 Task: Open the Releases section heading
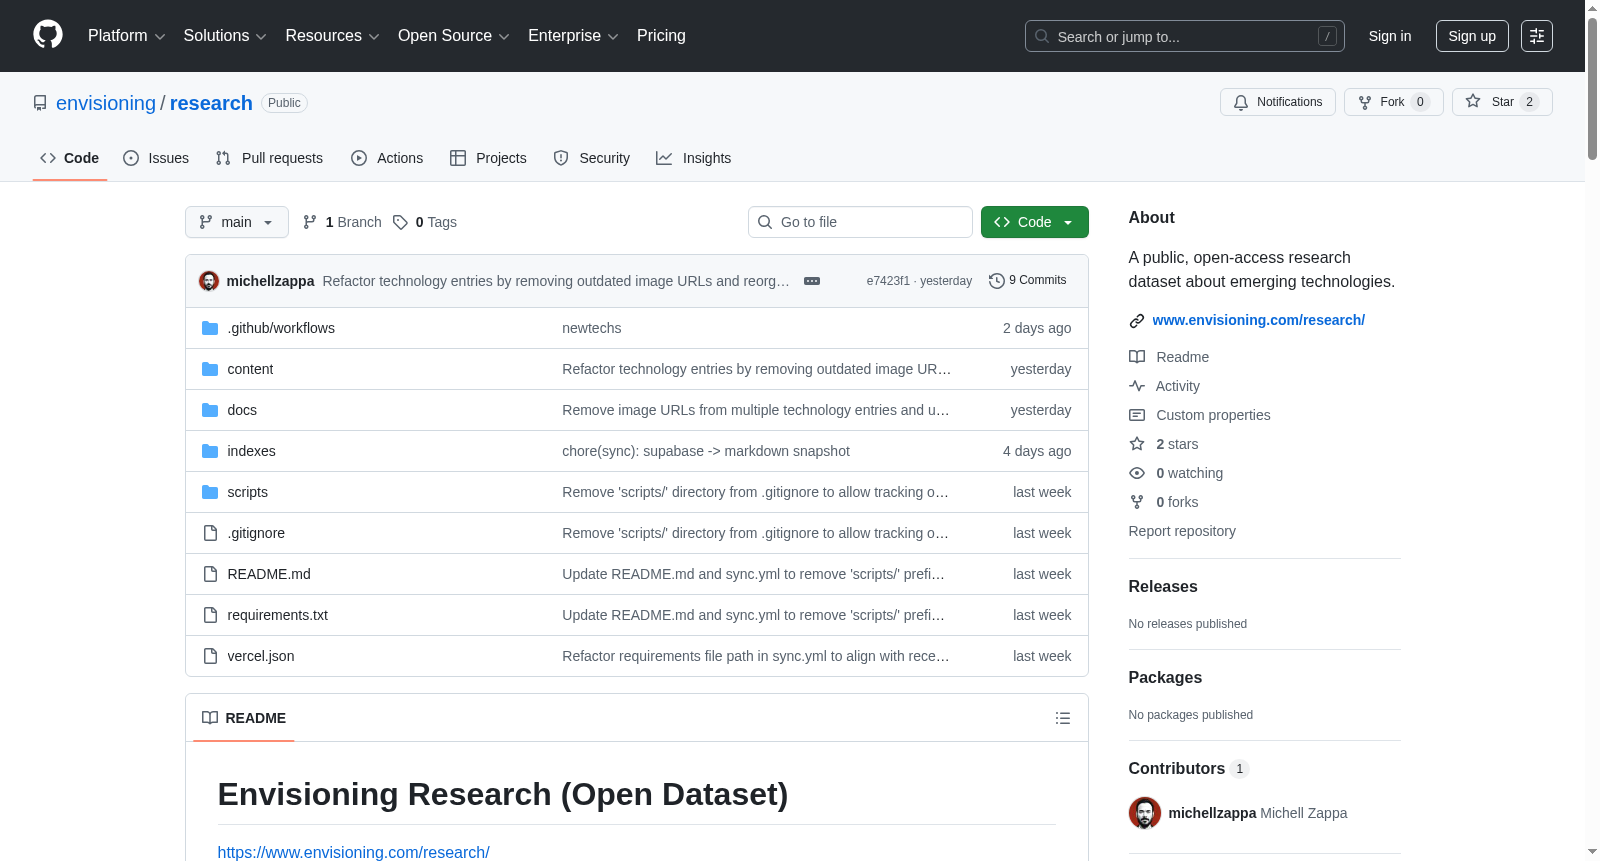tap(1163, 587)
